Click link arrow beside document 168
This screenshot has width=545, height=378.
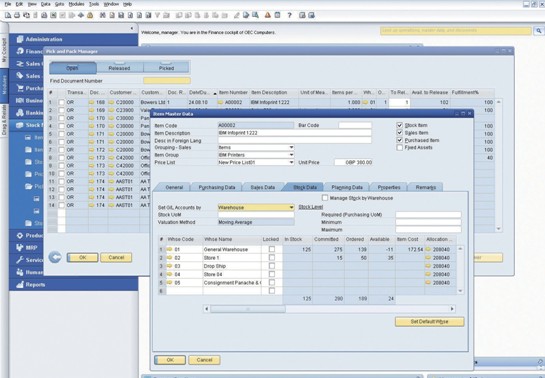click(91, 102)
